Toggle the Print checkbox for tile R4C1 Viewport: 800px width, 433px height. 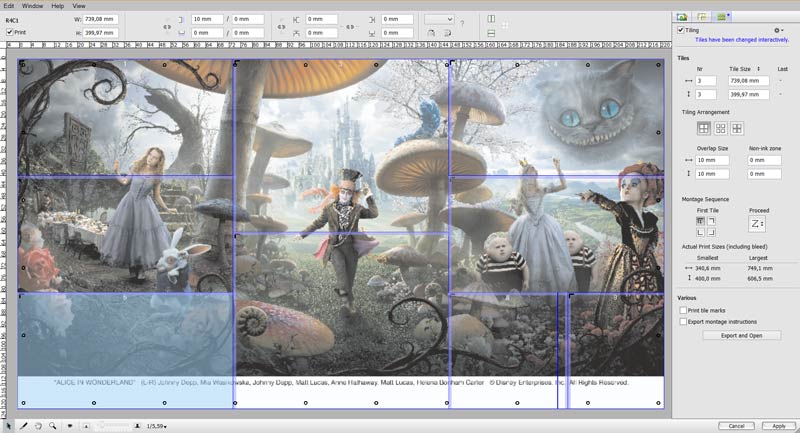pyautogui.click(x=10, y=32)
